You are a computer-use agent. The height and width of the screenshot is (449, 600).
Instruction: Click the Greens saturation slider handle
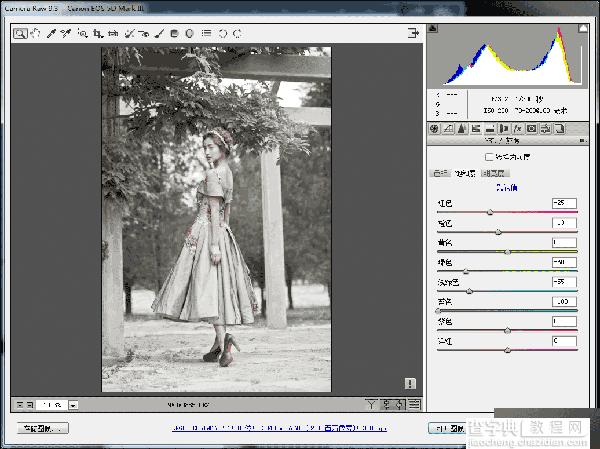(466, 271)
